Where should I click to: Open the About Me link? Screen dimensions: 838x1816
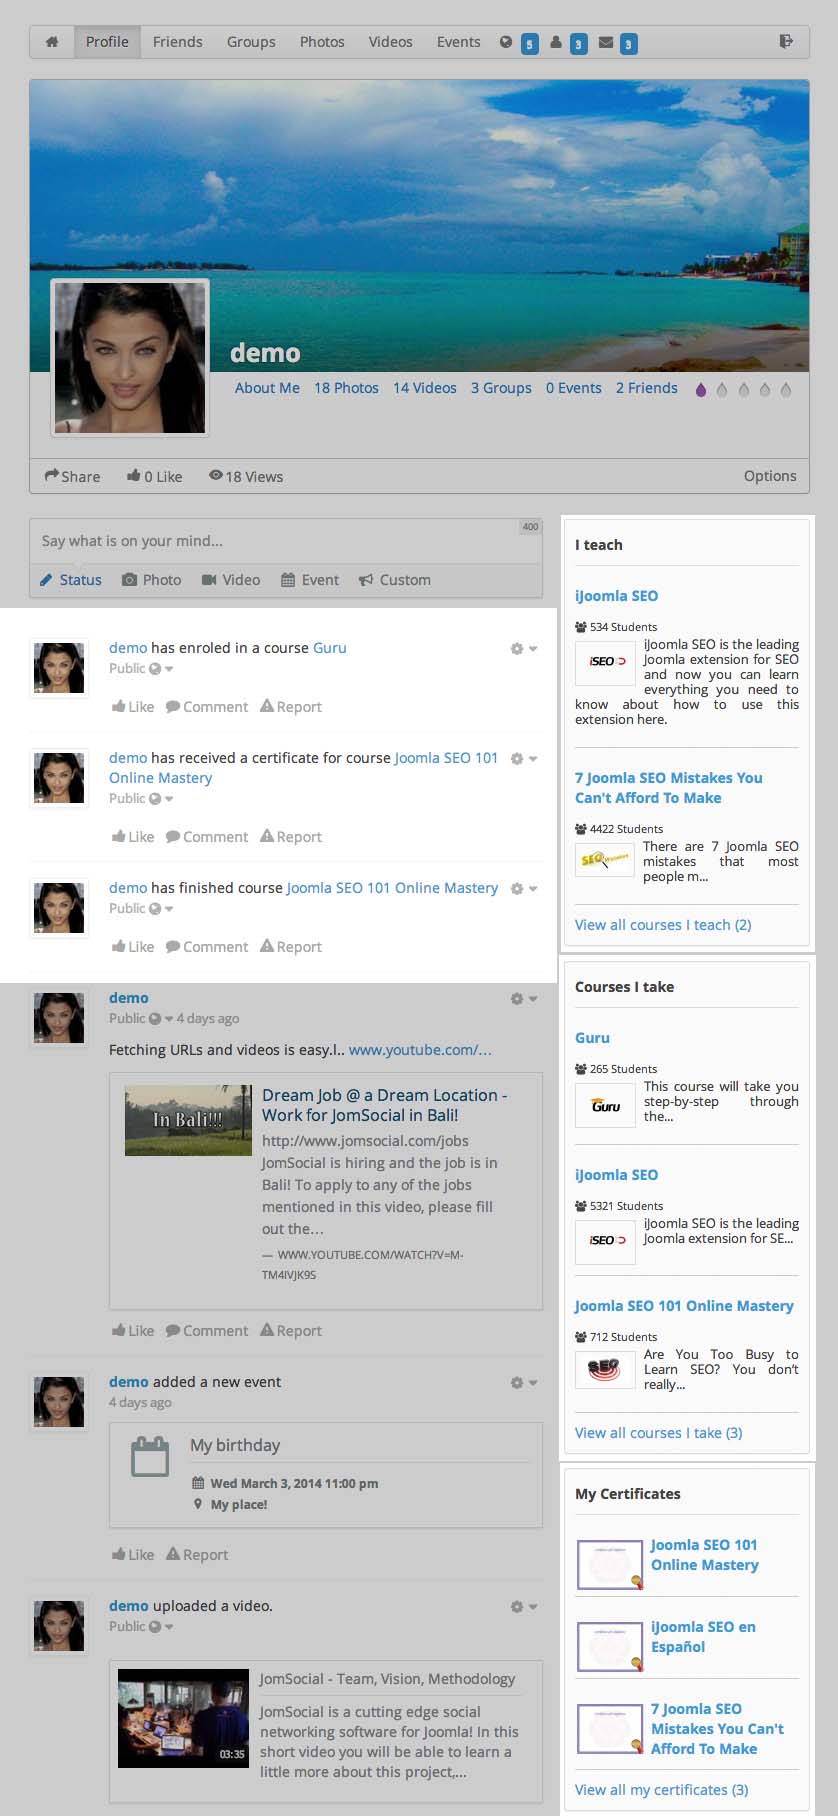(267, 388)
